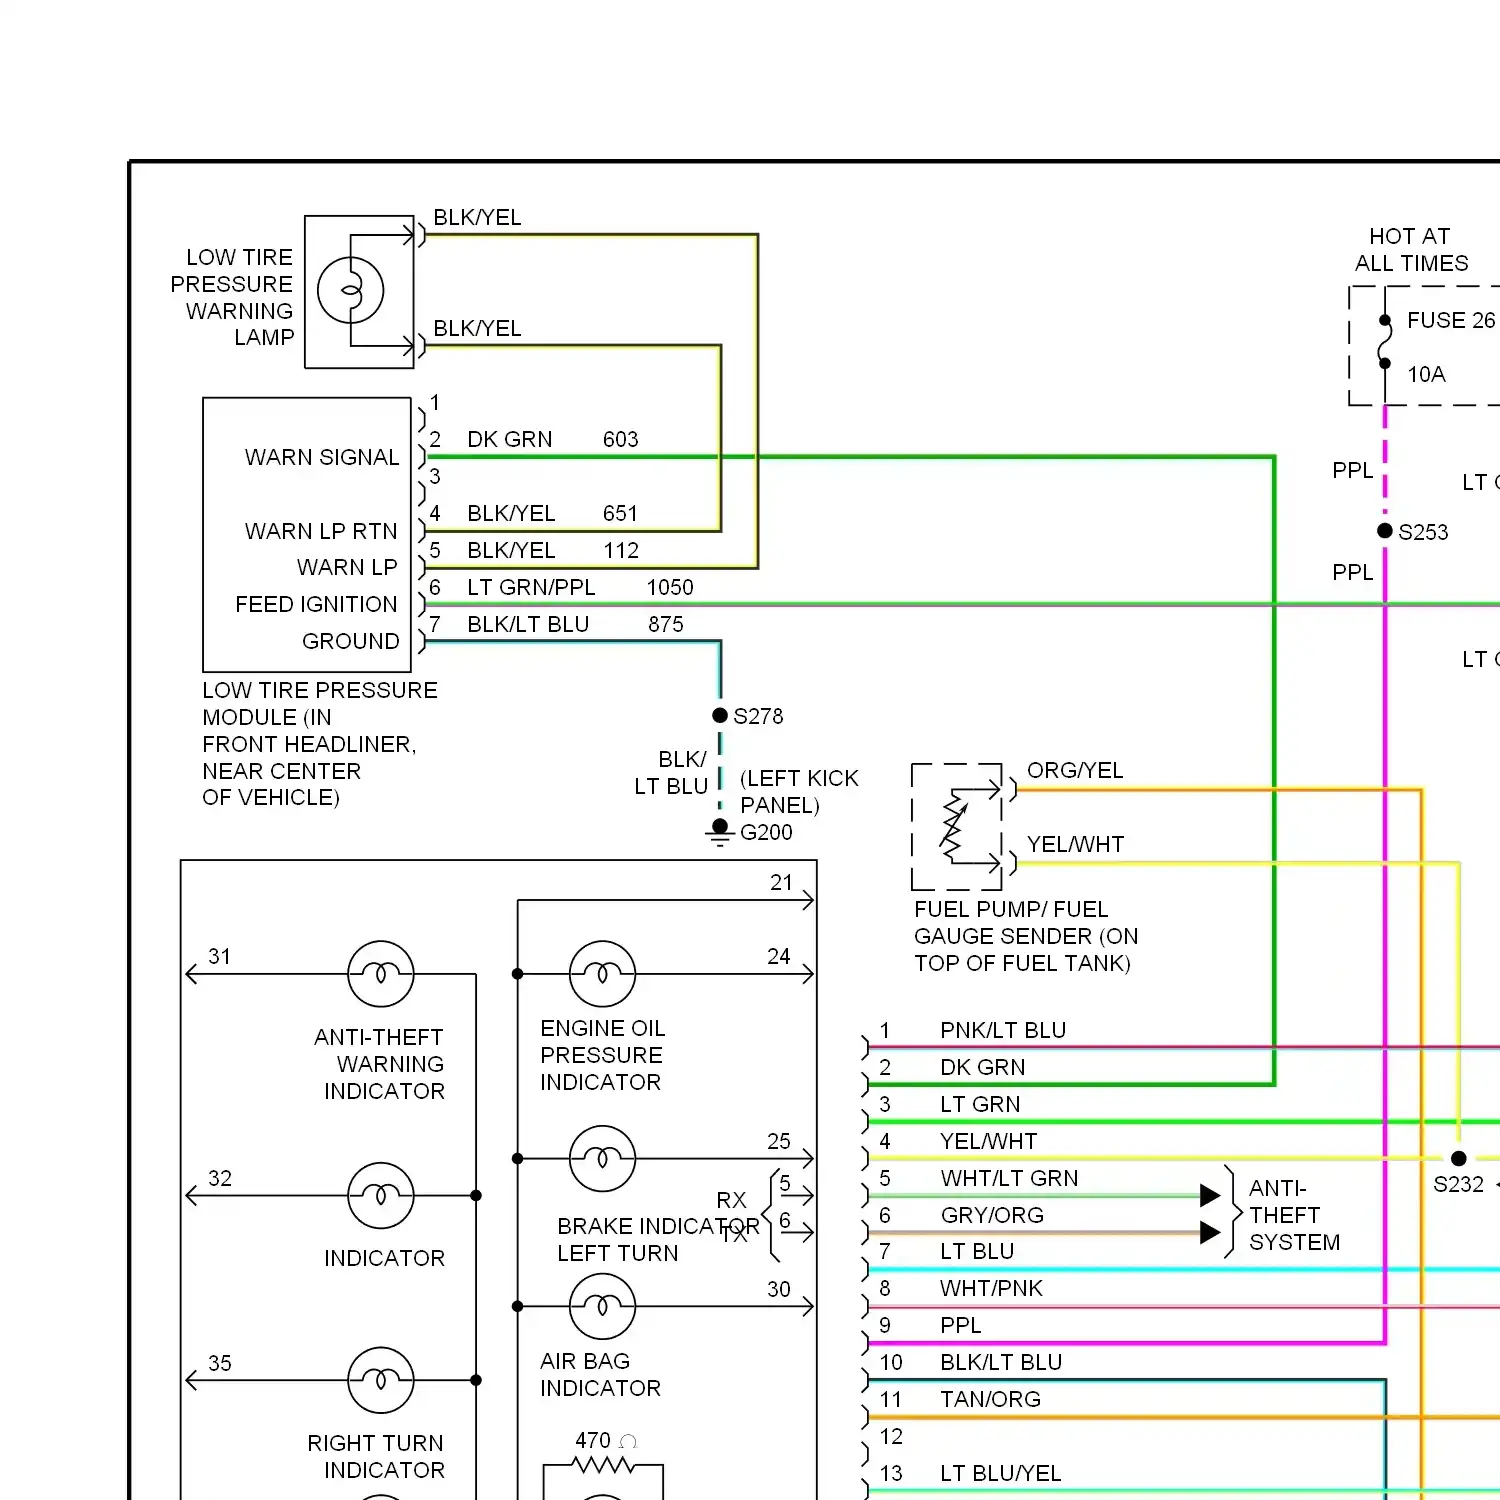This screenshot has width=1500, height=1500.
Task: Click pin number "31" in cluster
Action: pos(219,956)
